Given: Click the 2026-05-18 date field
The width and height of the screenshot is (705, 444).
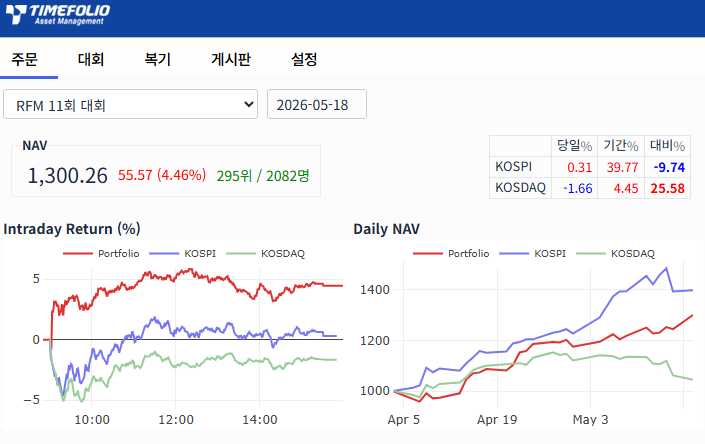Looking at the screenshot, I should point(317,104).
